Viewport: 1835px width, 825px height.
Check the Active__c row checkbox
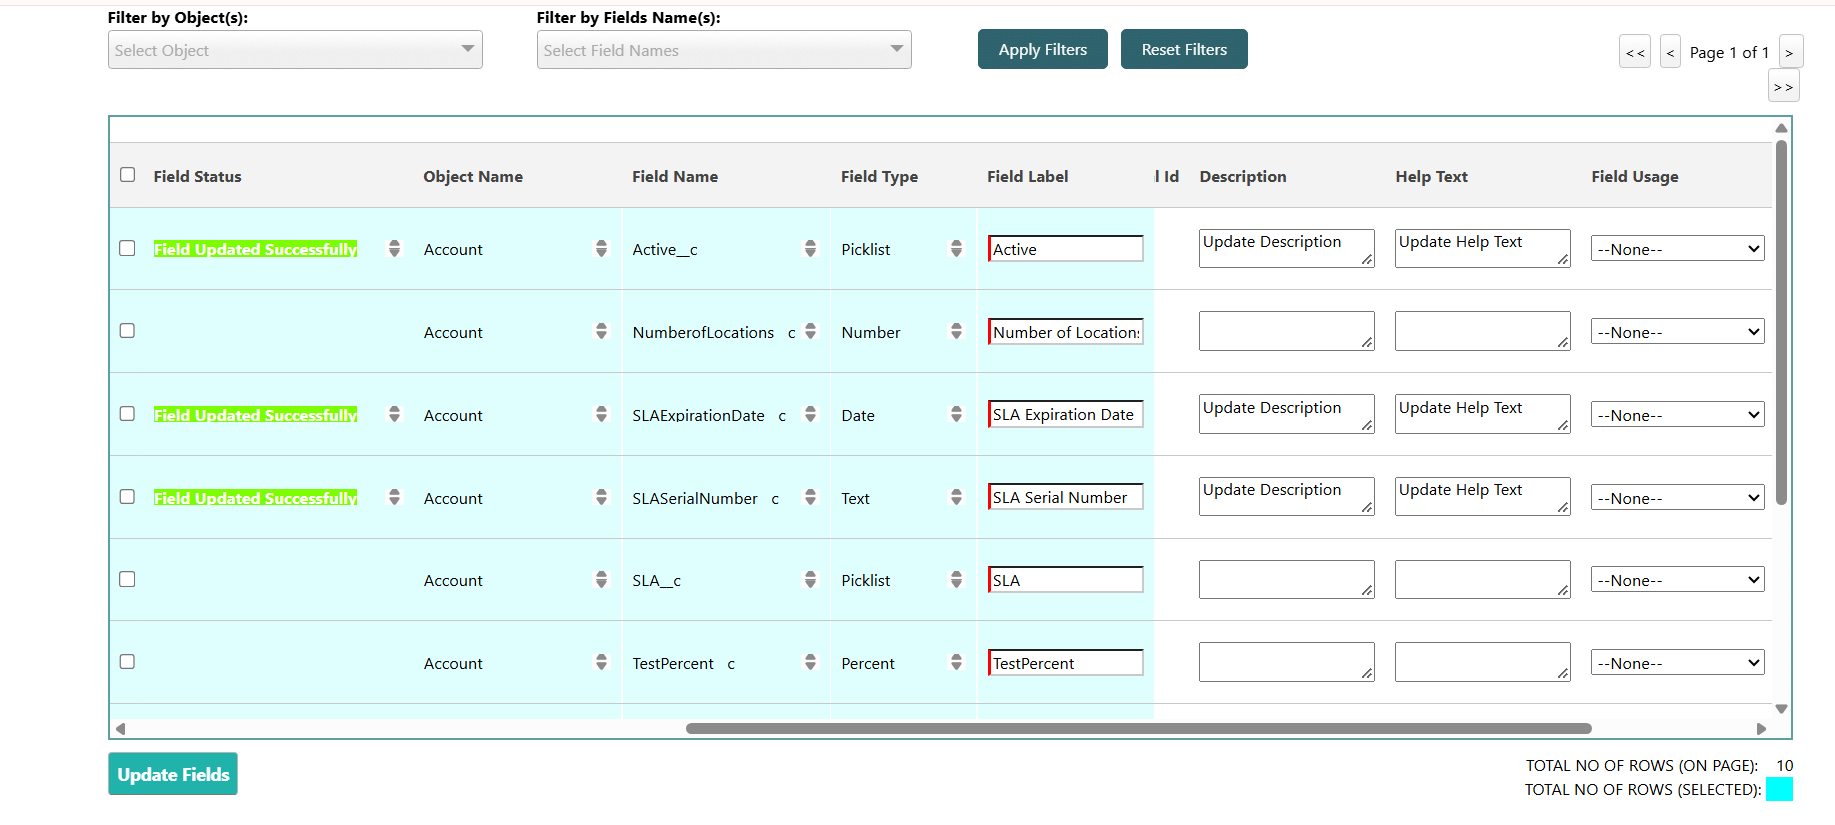[x=127, y=248]
